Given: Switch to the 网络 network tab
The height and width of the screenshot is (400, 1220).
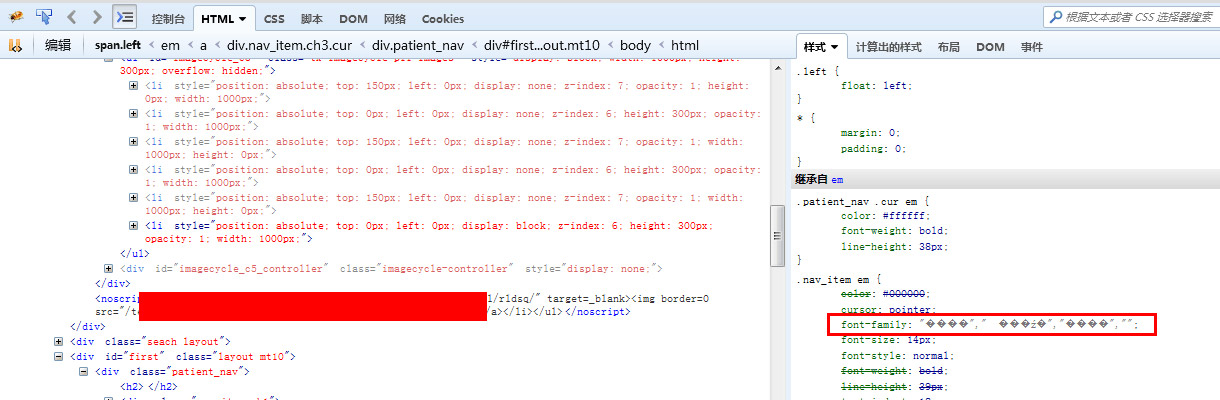Looking at the screenshot, I should [x=395, y=19].
